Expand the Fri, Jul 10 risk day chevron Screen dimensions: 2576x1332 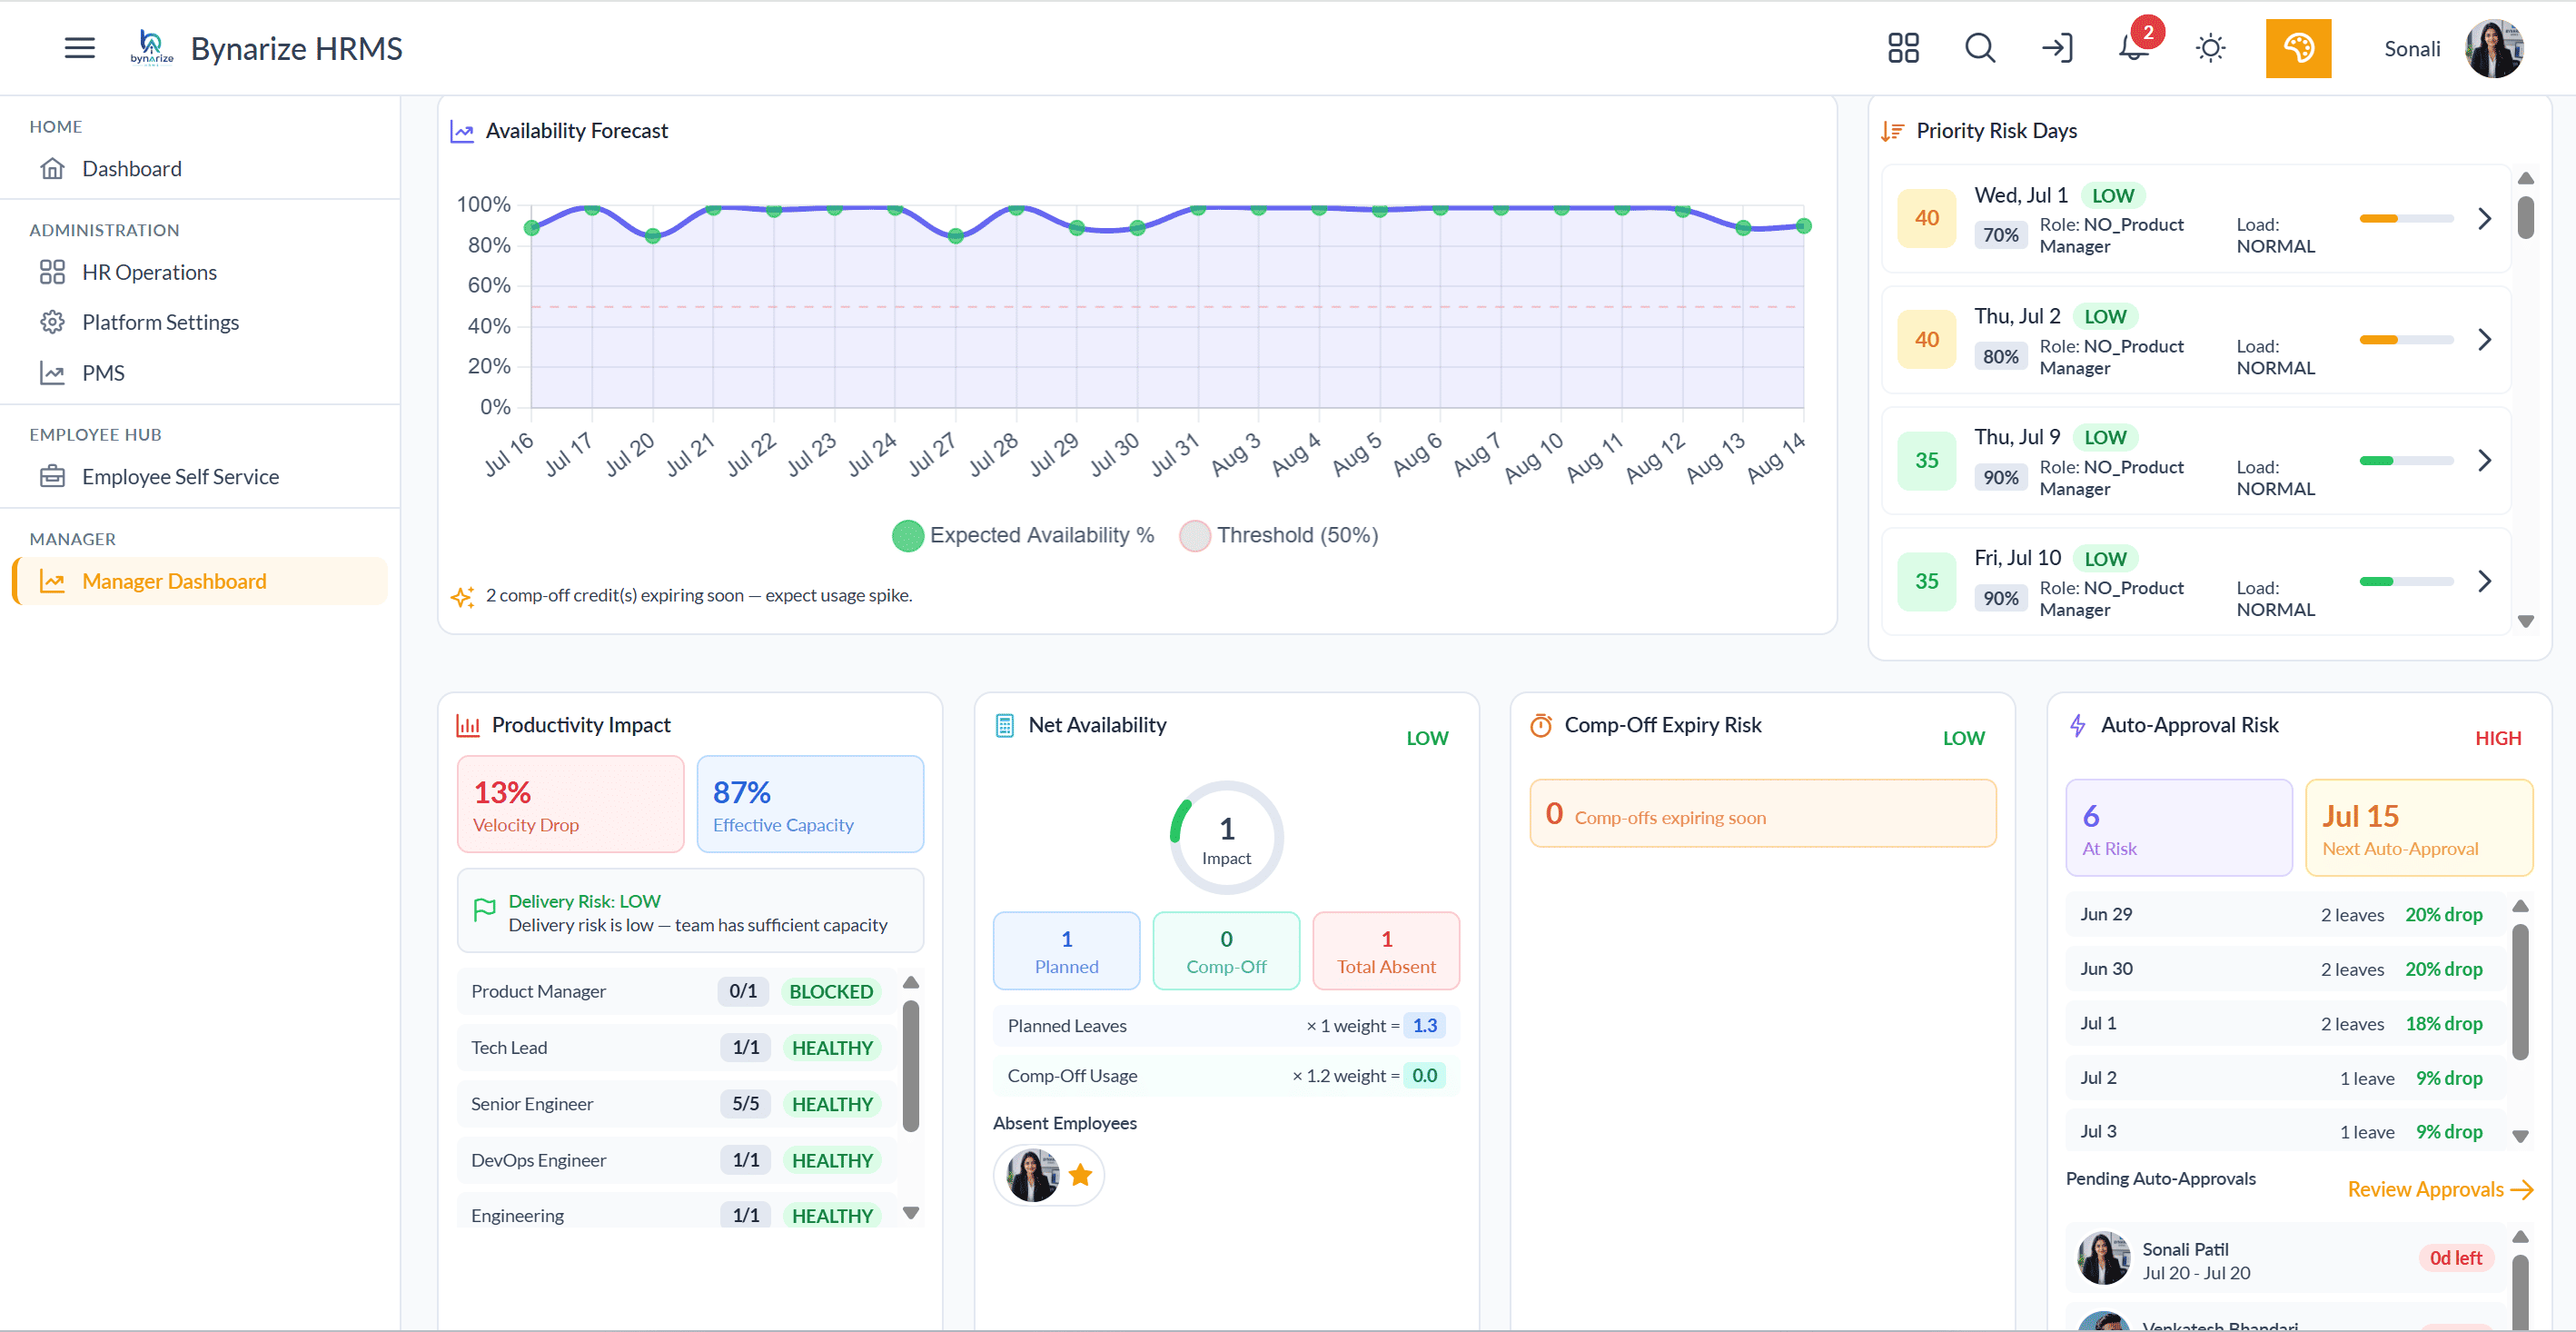pos(2485,581)
